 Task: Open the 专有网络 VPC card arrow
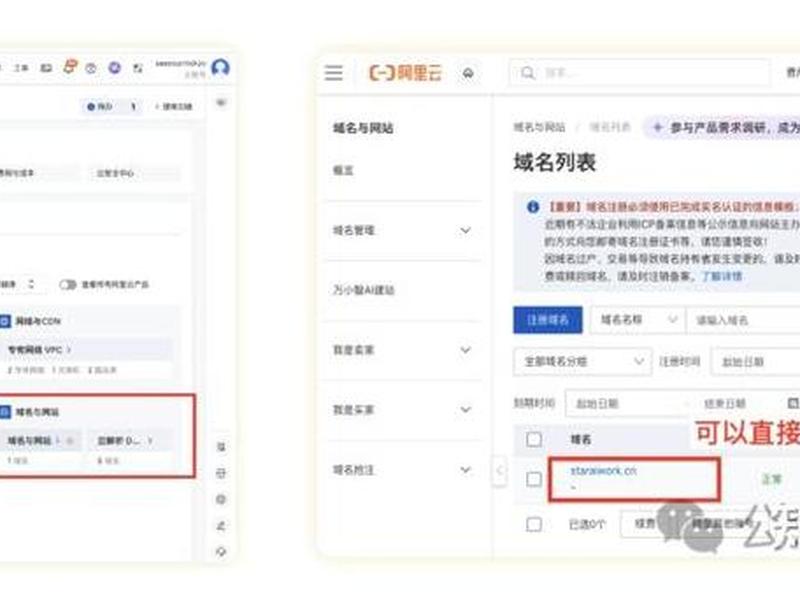[69, 350]
